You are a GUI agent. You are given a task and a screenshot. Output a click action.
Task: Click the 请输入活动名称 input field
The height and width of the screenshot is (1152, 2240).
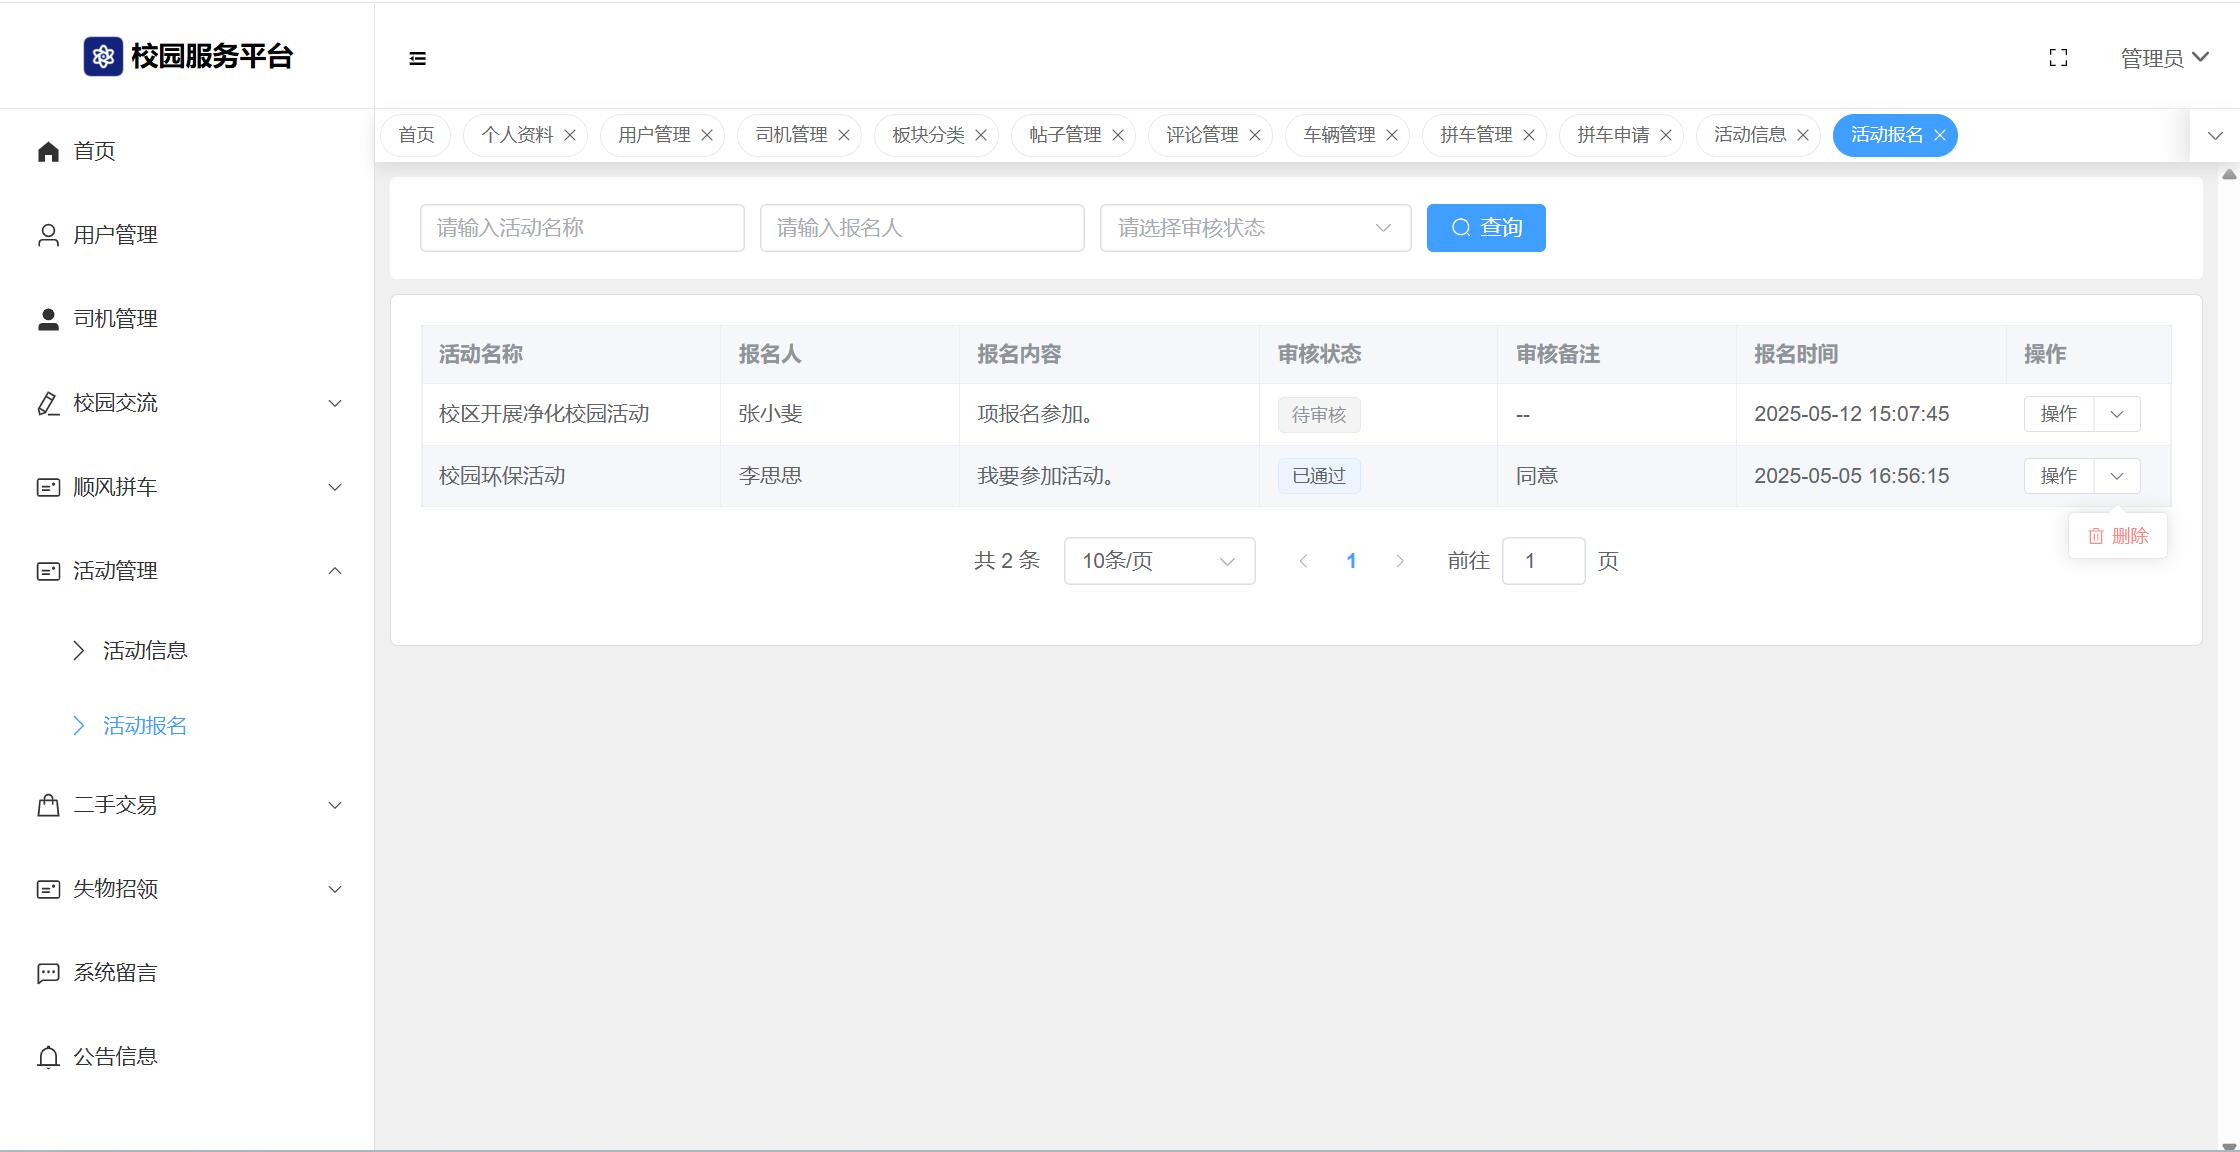point(582,228)
